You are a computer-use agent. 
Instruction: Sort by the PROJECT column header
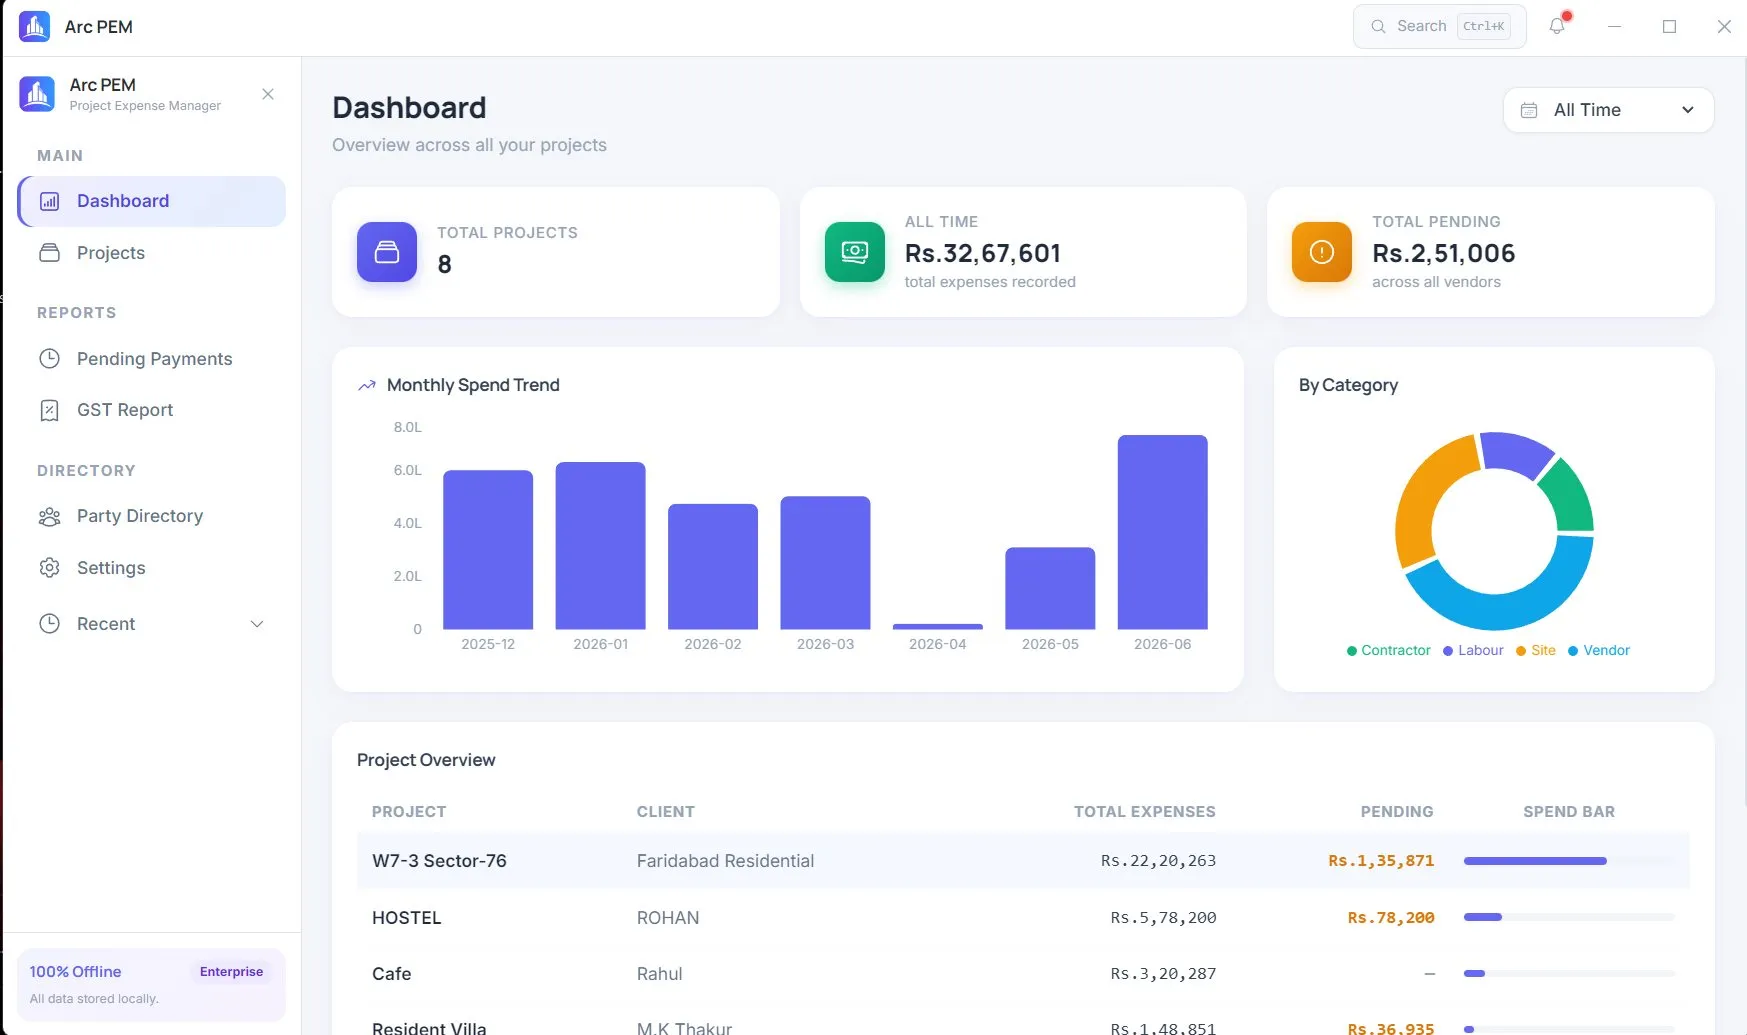coord(409,812)
